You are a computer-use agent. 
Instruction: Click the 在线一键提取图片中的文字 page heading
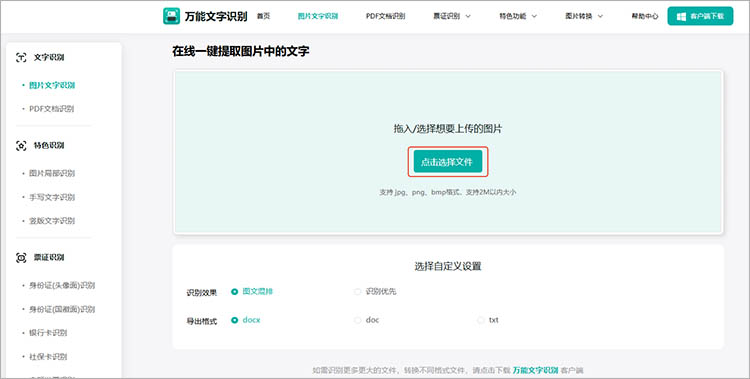click(x=241, y=52)
